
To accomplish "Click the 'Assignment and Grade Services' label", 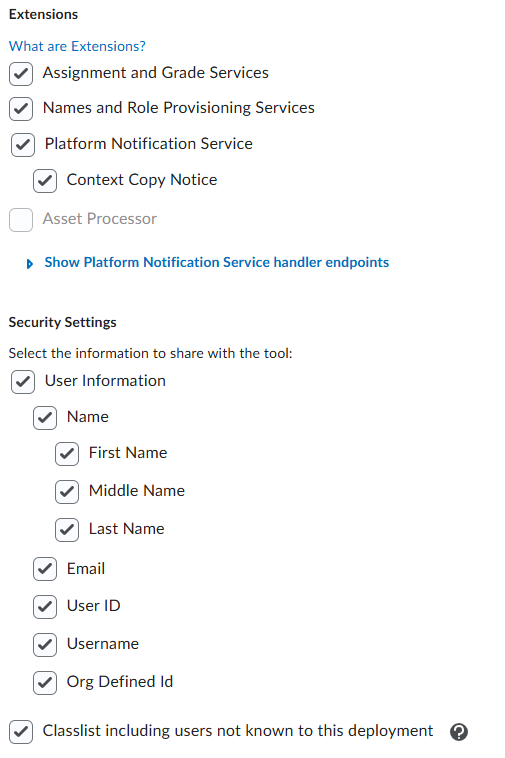I will [156, 73].
